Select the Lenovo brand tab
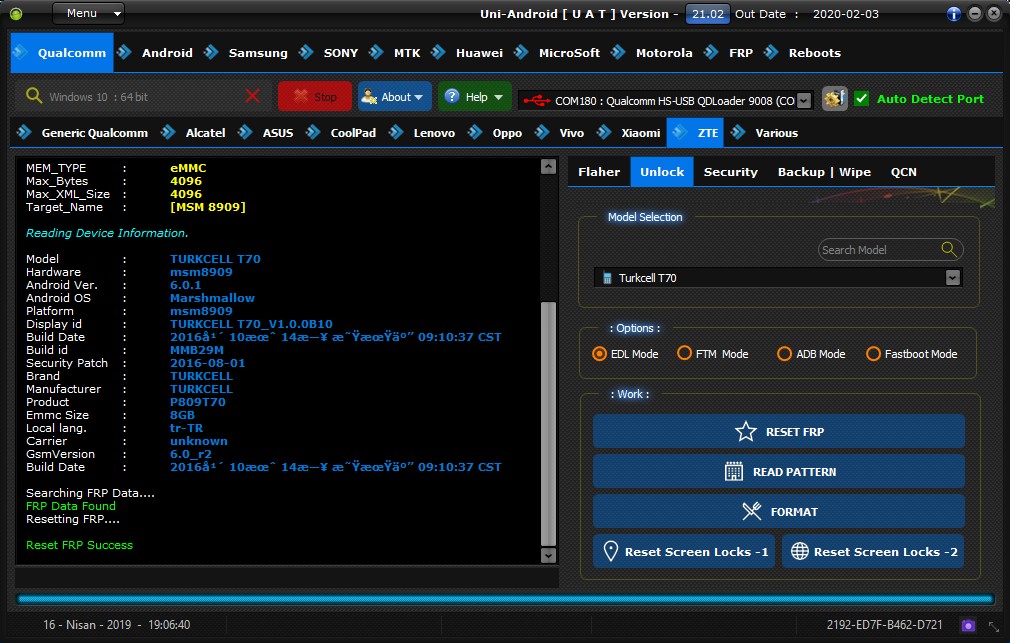 (x=434, y=133)
